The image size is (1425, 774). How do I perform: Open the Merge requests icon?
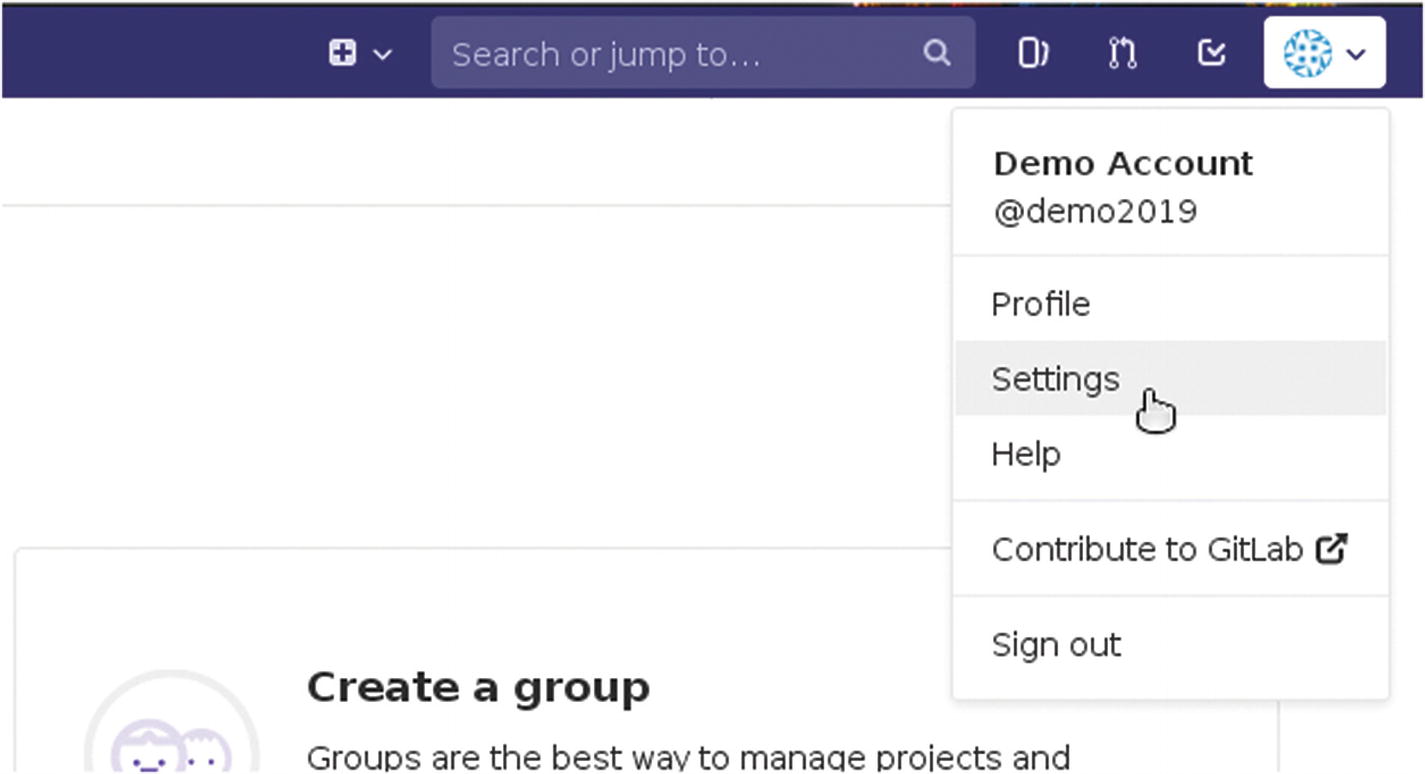coord(1122,53)
